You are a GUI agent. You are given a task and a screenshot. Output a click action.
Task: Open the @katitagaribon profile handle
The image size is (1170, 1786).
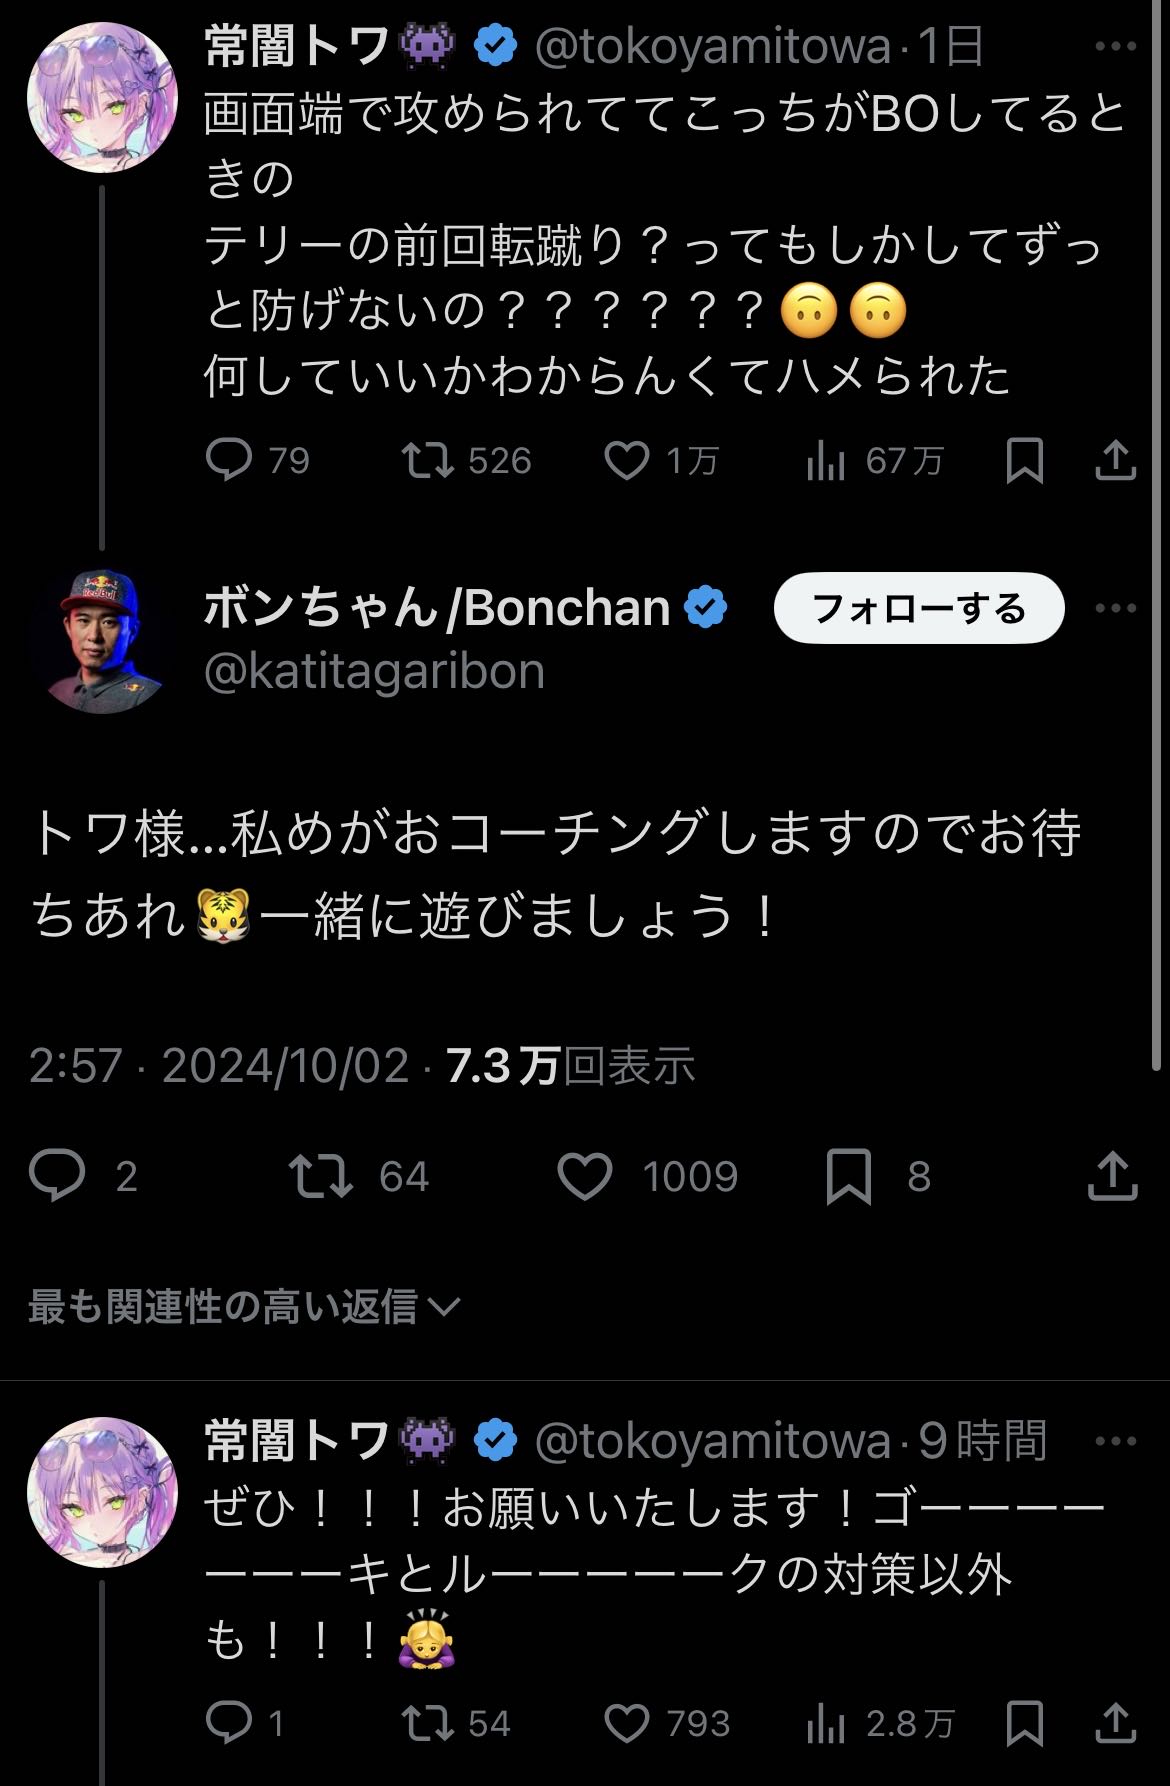(374, 672)
